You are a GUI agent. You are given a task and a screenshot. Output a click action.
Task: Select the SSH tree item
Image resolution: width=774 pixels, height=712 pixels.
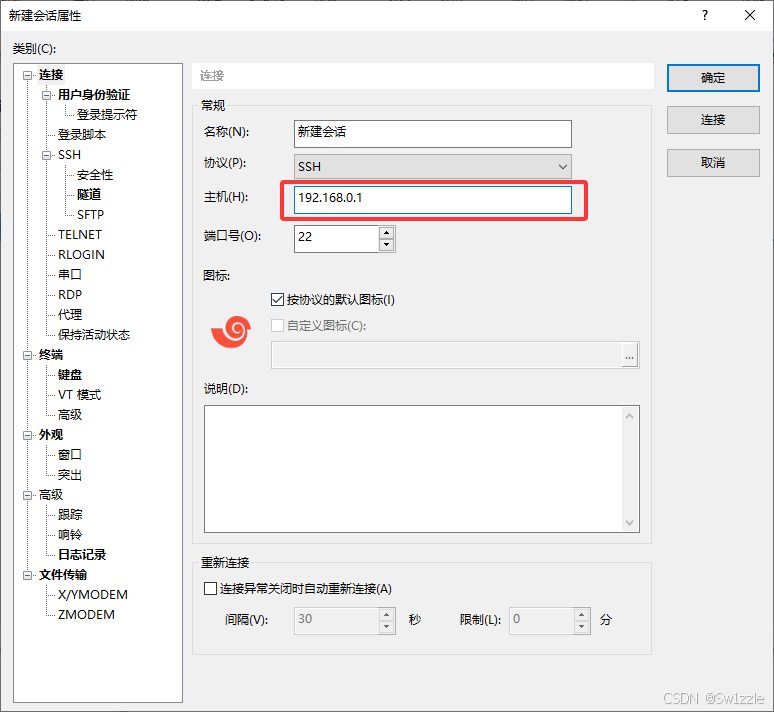69,155
